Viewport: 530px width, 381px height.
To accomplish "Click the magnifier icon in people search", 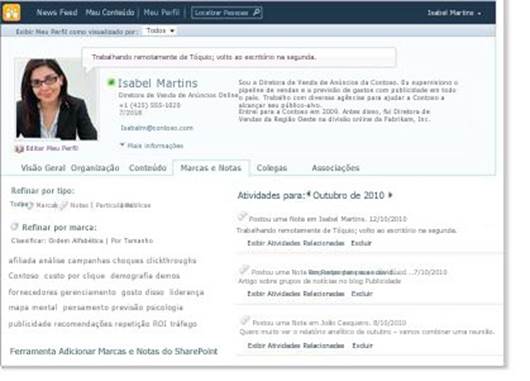I will (257, 13).
